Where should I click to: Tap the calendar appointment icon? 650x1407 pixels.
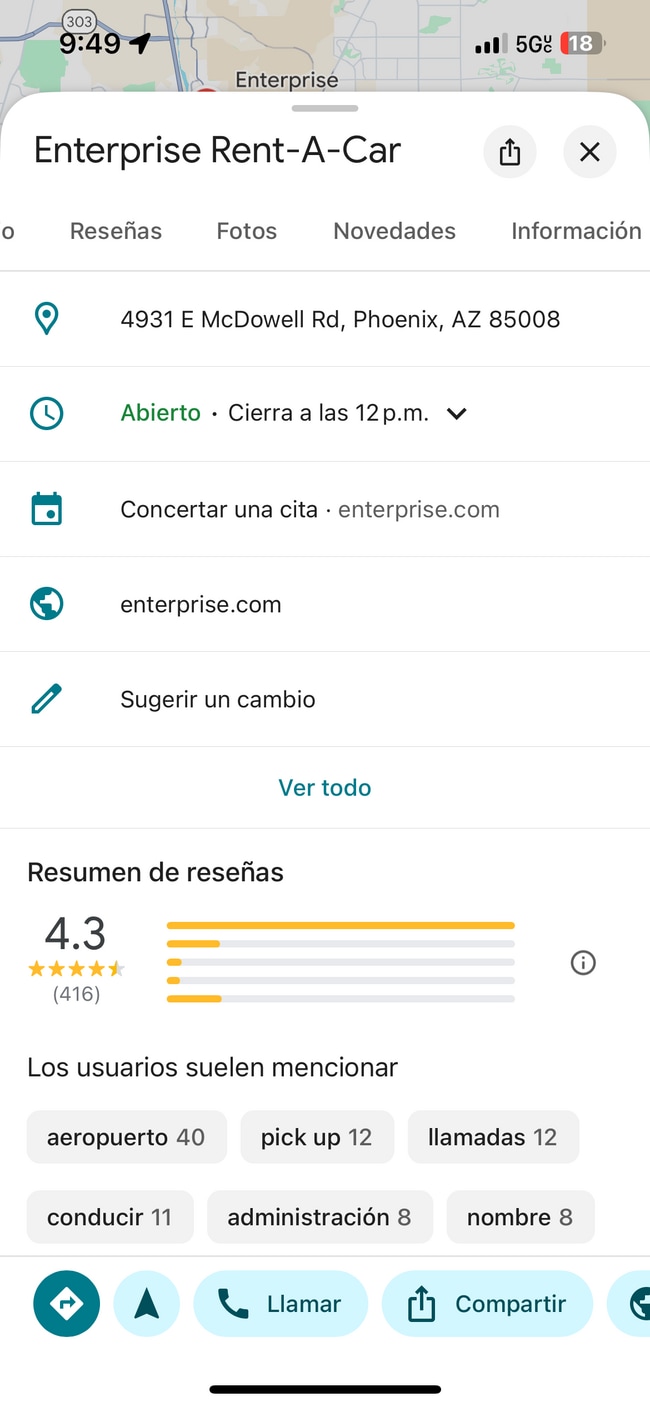click(47, 509)
